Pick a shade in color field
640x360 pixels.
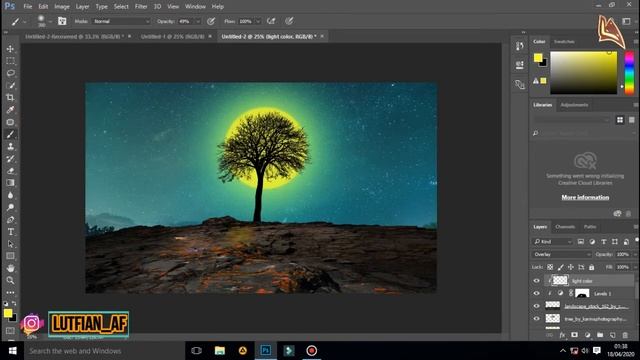[584, 73]
